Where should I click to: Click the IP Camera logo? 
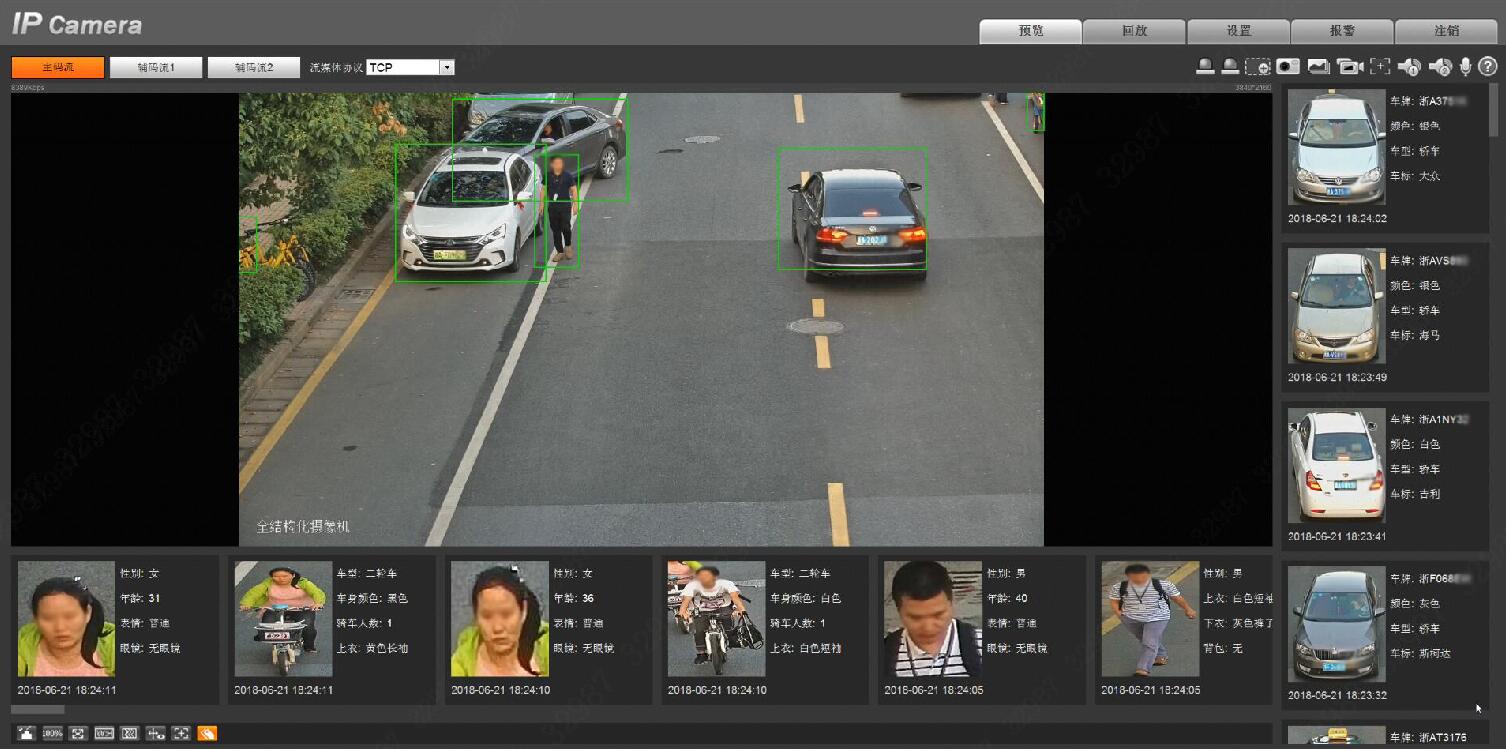point(77,25)
